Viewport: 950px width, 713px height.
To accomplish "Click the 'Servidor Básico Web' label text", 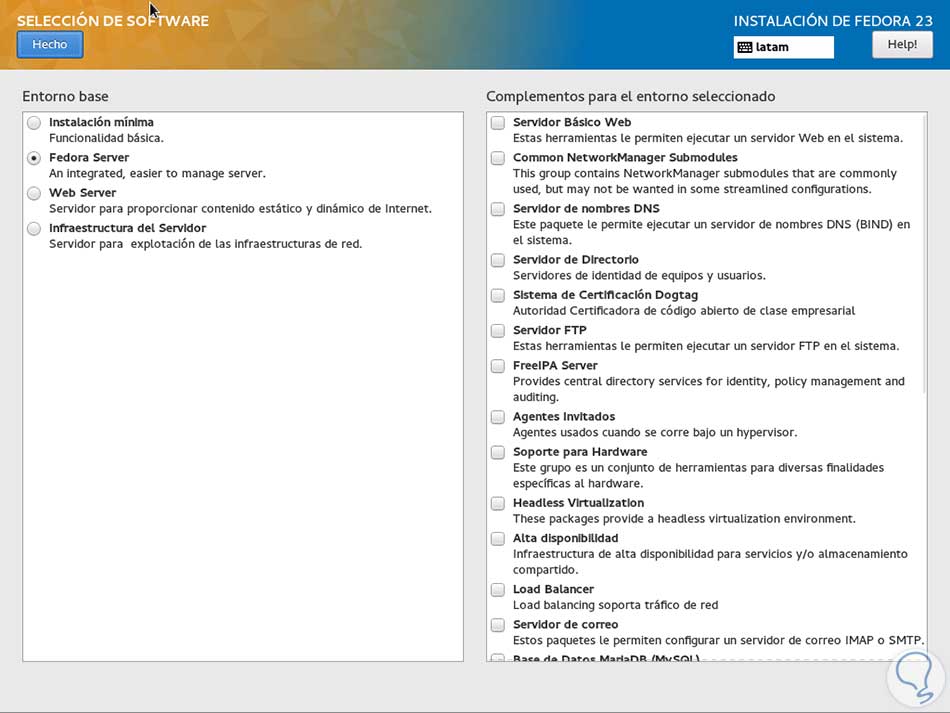I will 572,122.
